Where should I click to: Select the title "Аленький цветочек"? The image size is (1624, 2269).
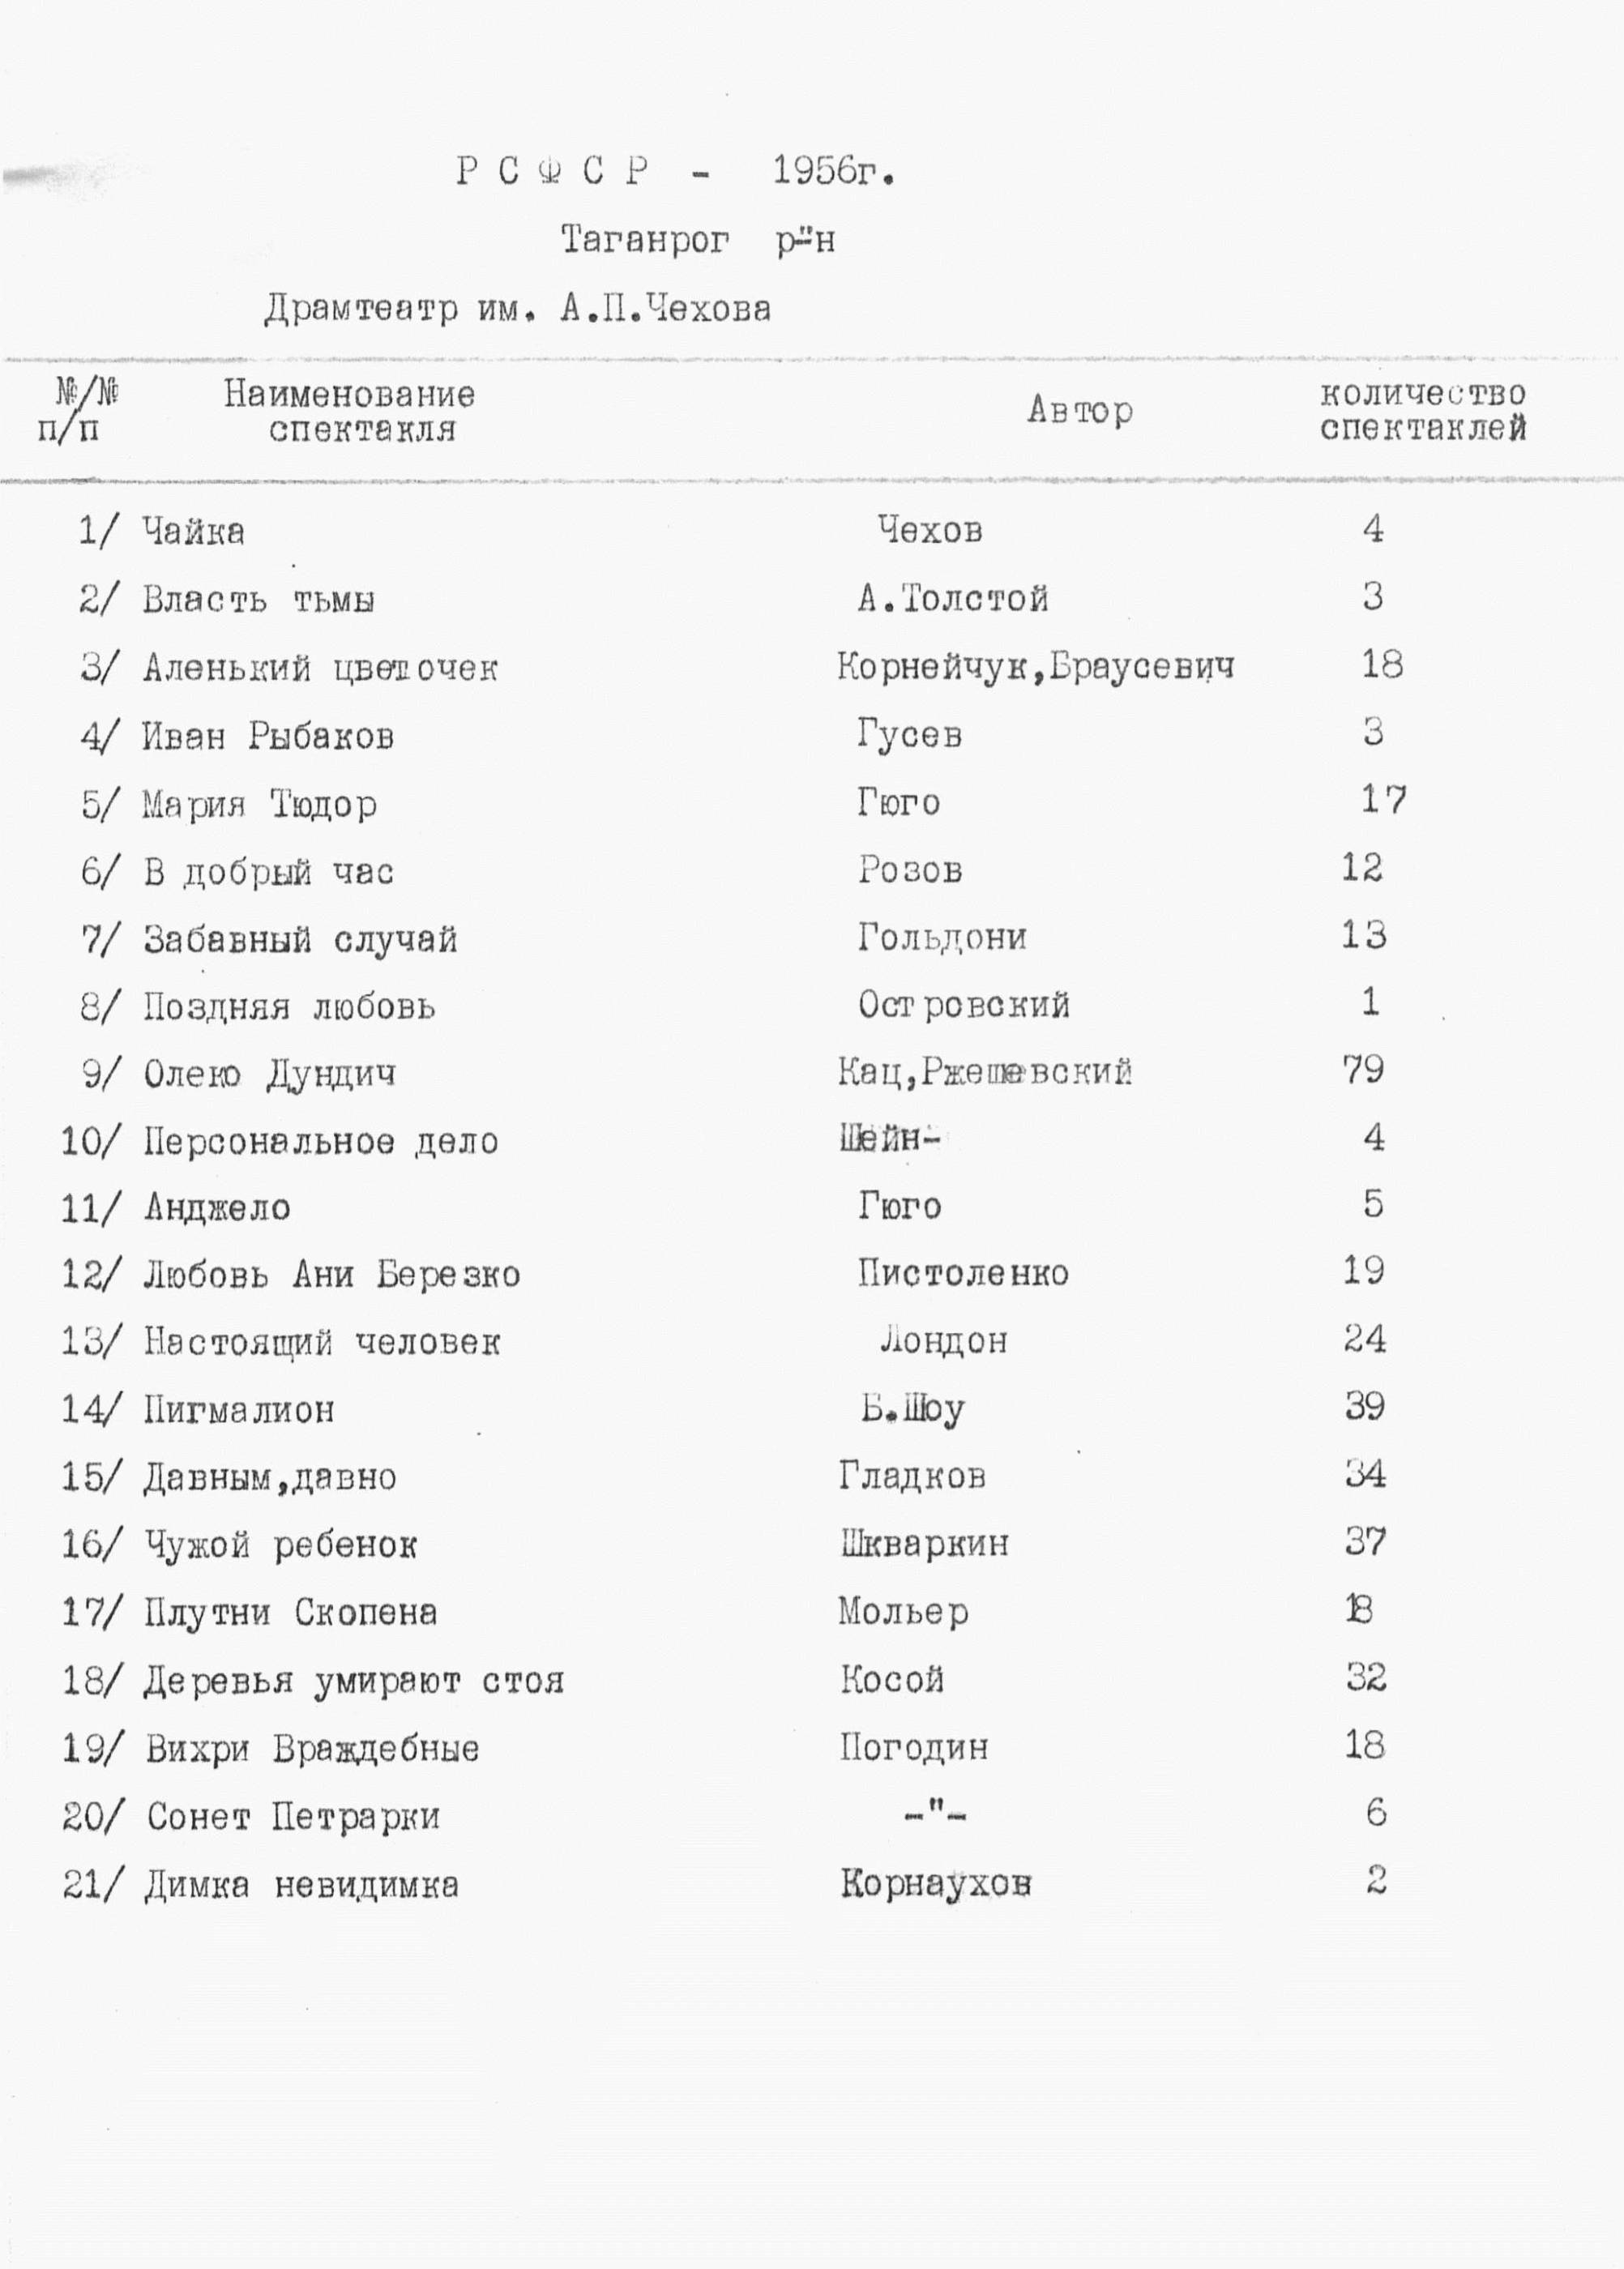point(320,667)
